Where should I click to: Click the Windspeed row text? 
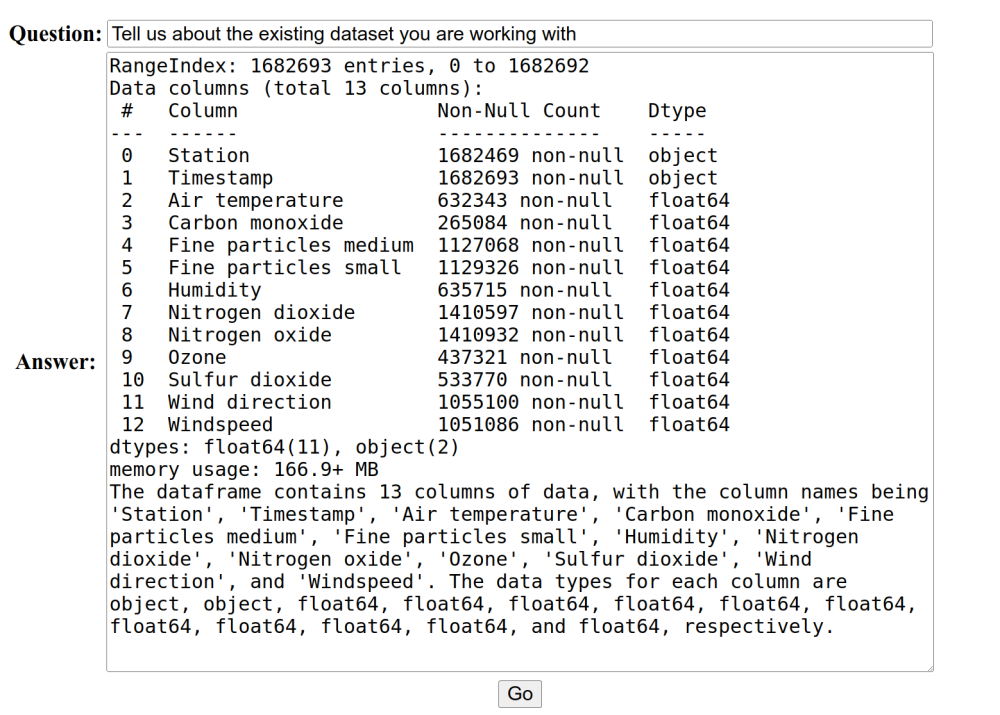(x=220, y=425)
